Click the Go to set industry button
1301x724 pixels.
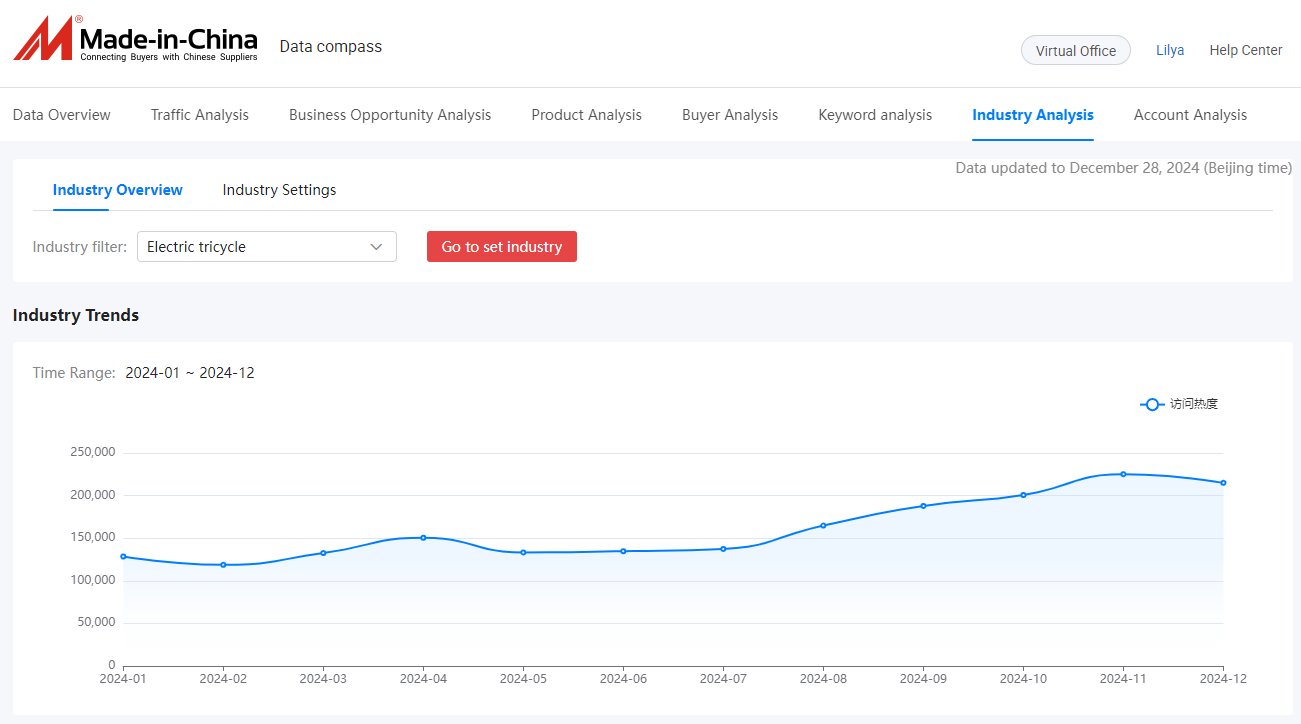pyautogui.click(x=502, y=247)
